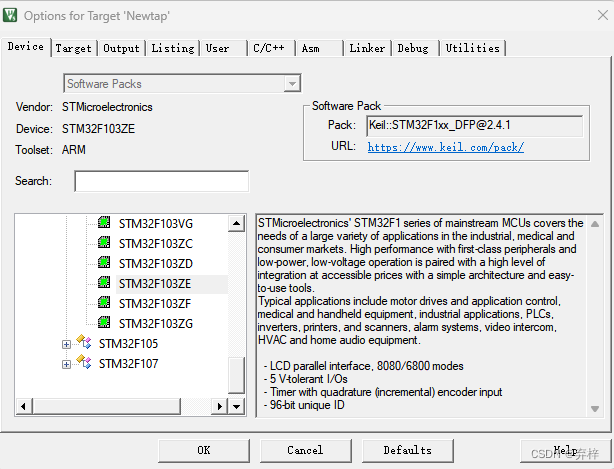Switch to the C/C++ tab

tap(271, 49)
